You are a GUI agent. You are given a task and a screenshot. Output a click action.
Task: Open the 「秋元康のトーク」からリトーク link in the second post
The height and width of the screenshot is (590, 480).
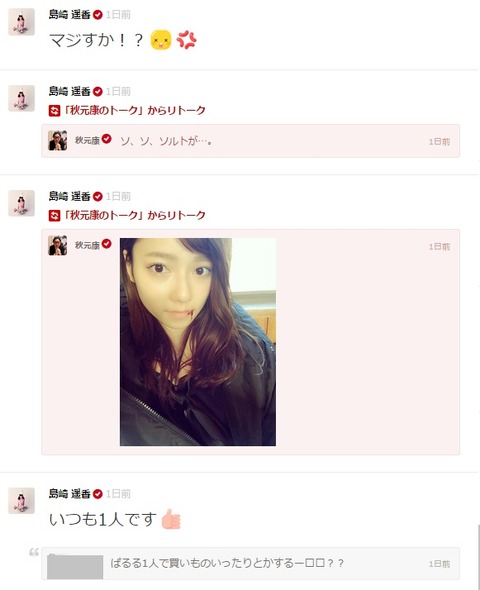click(x=135, y=111)
